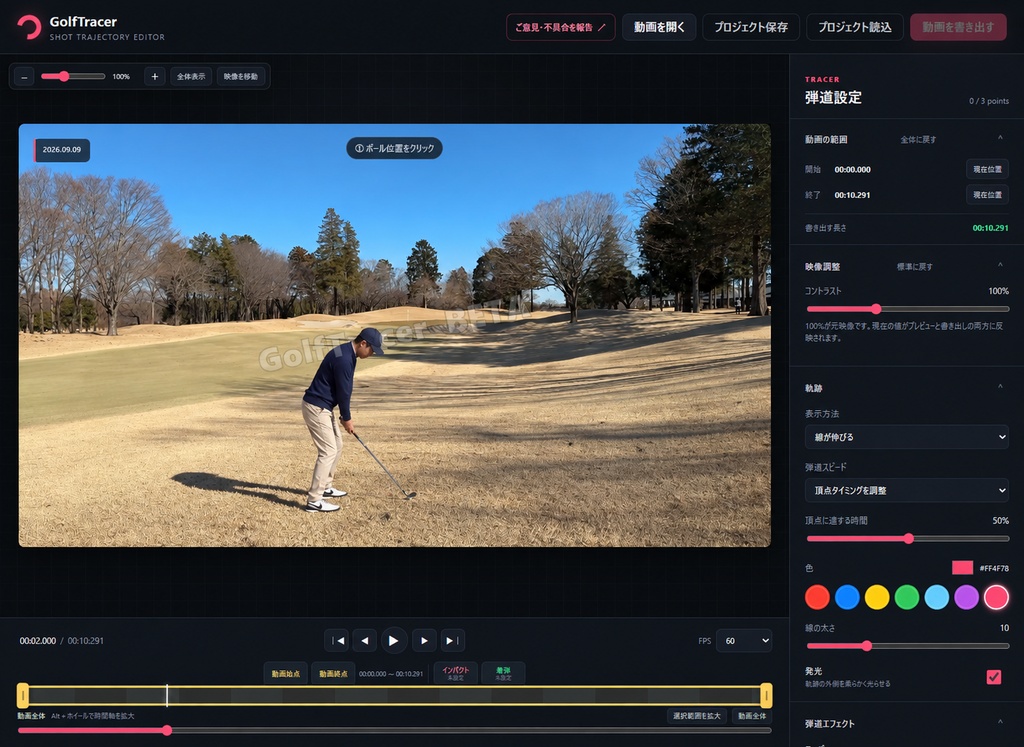Click the GolfTracer logo icon
Image resolution: width=1024 pixels, height=747 pixels.
click(29, 27)
